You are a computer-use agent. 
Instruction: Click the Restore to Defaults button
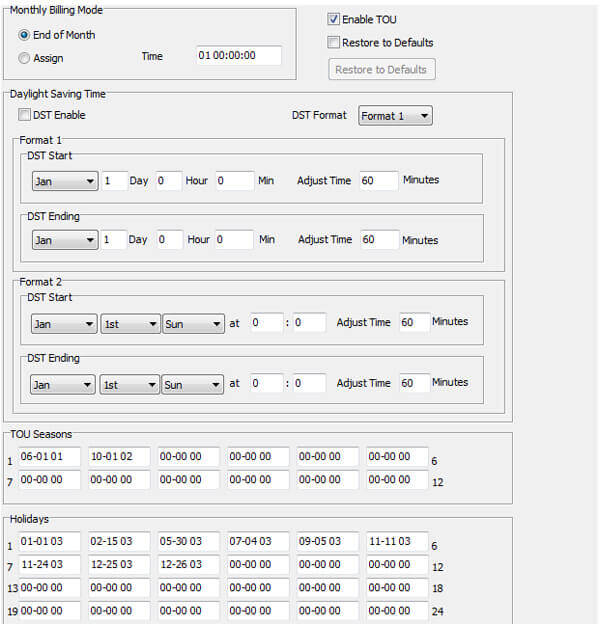tap(381, 70)
